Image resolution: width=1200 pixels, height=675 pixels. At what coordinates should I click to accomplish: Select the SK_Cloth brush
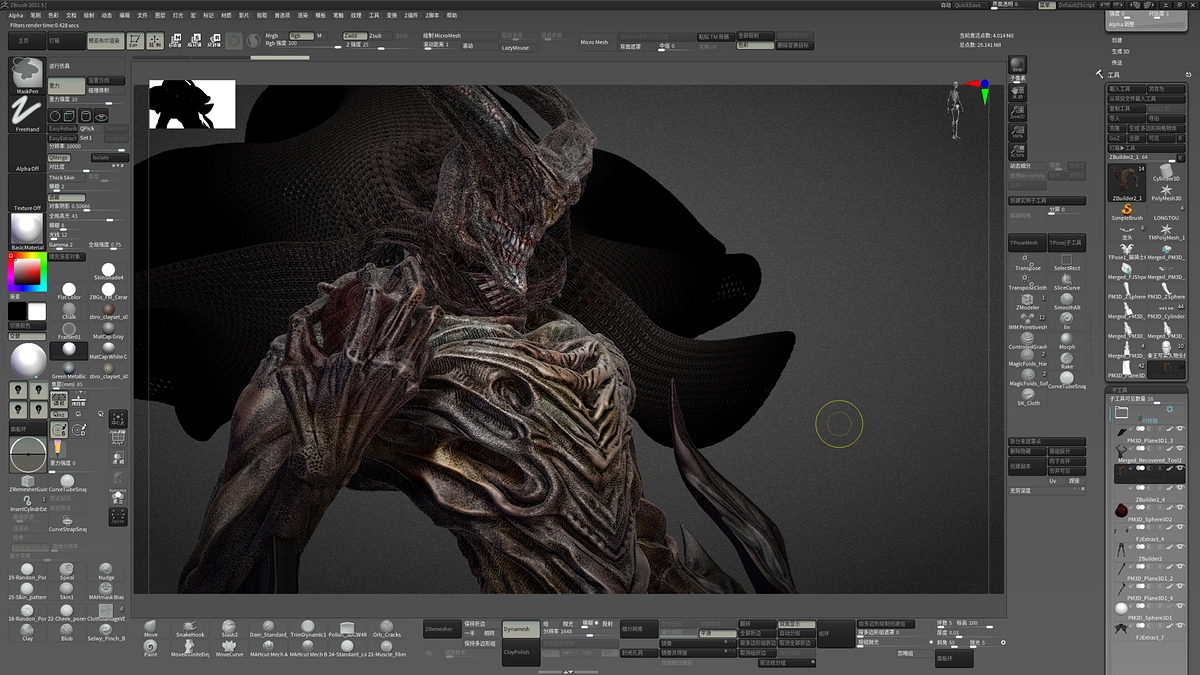click(1027, 398)
